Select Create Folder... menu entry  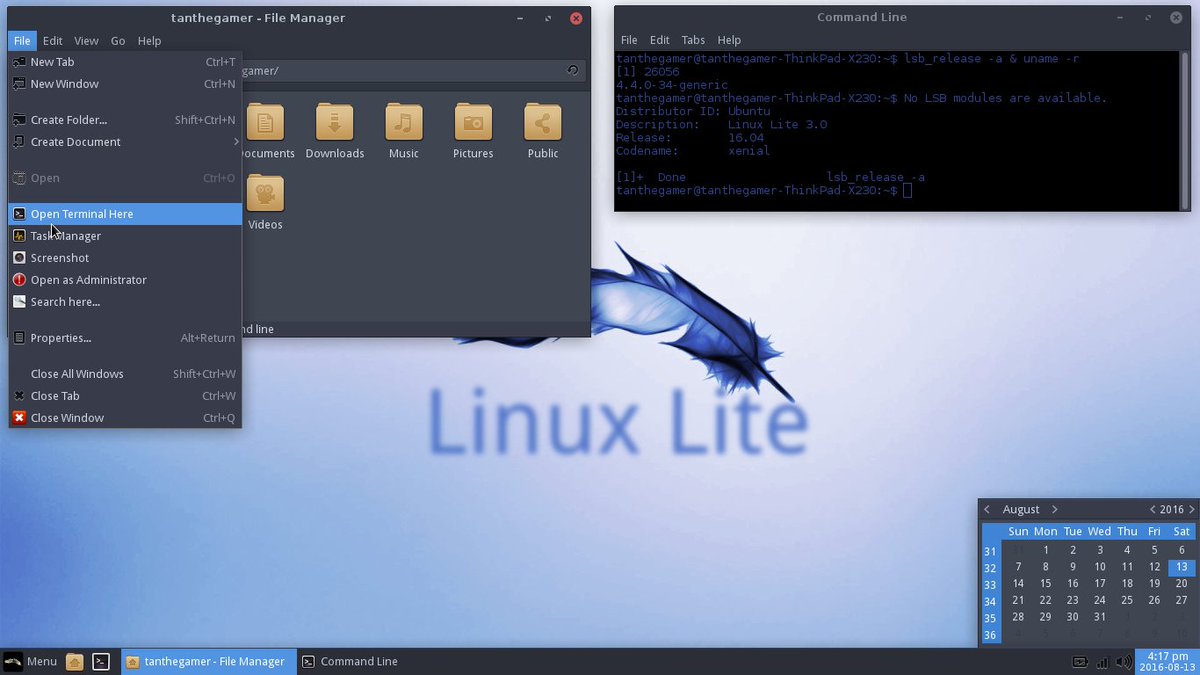tap(125, 120)
